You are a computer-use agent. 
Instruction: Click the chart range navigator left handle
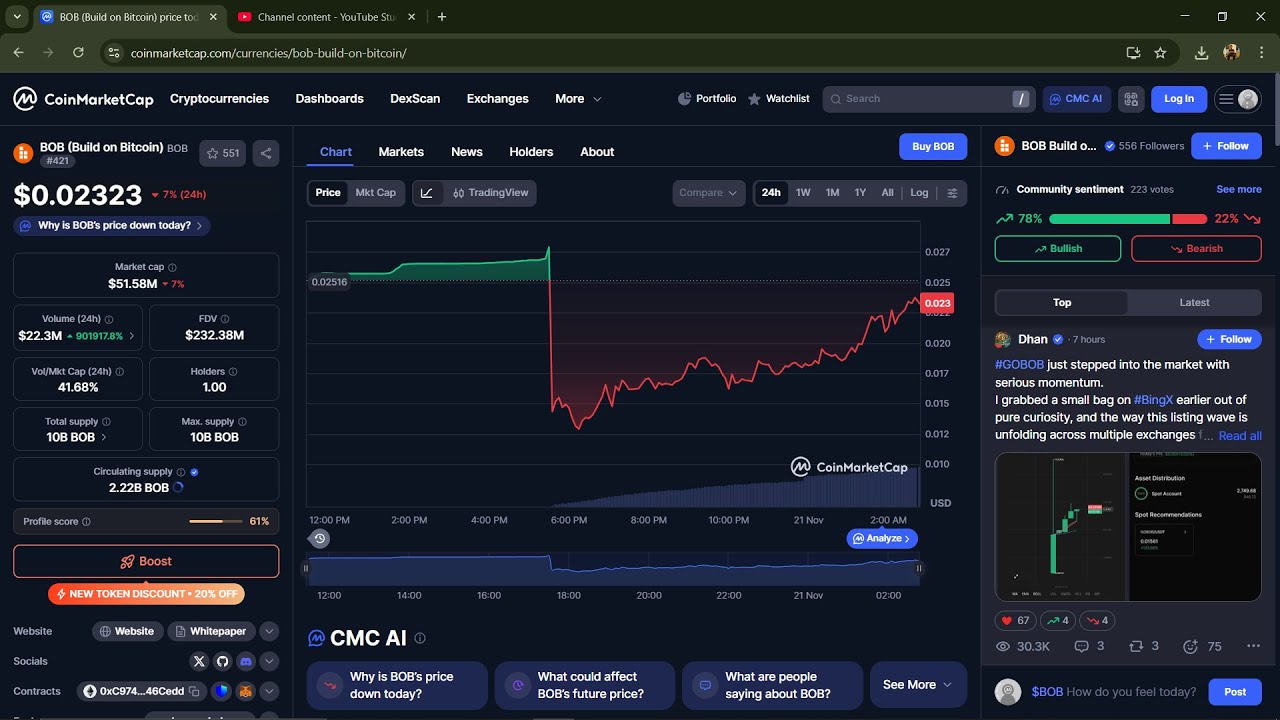[306, 569]
